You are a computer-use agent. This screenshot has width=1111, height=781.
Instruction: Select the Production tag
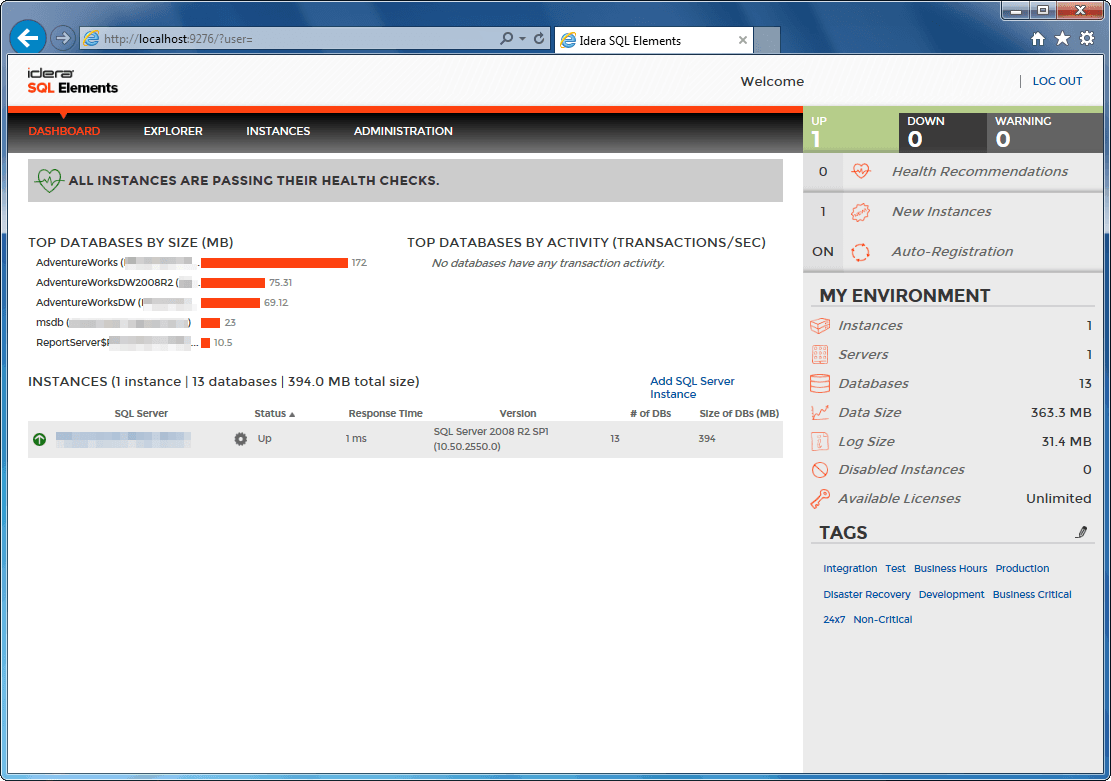(x=1022, y=568)
